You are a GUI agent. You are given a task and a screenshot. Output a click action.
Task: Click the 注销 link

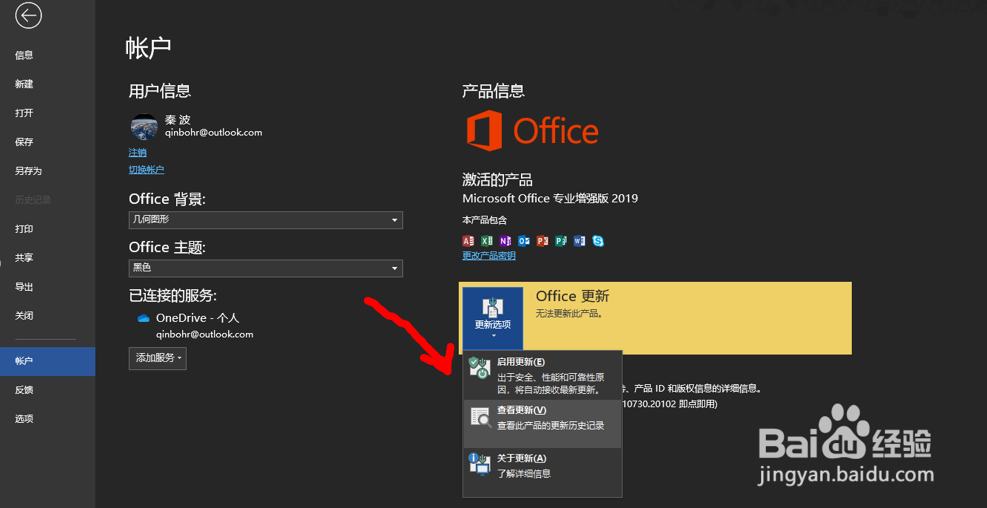click(x=138, y=152)
